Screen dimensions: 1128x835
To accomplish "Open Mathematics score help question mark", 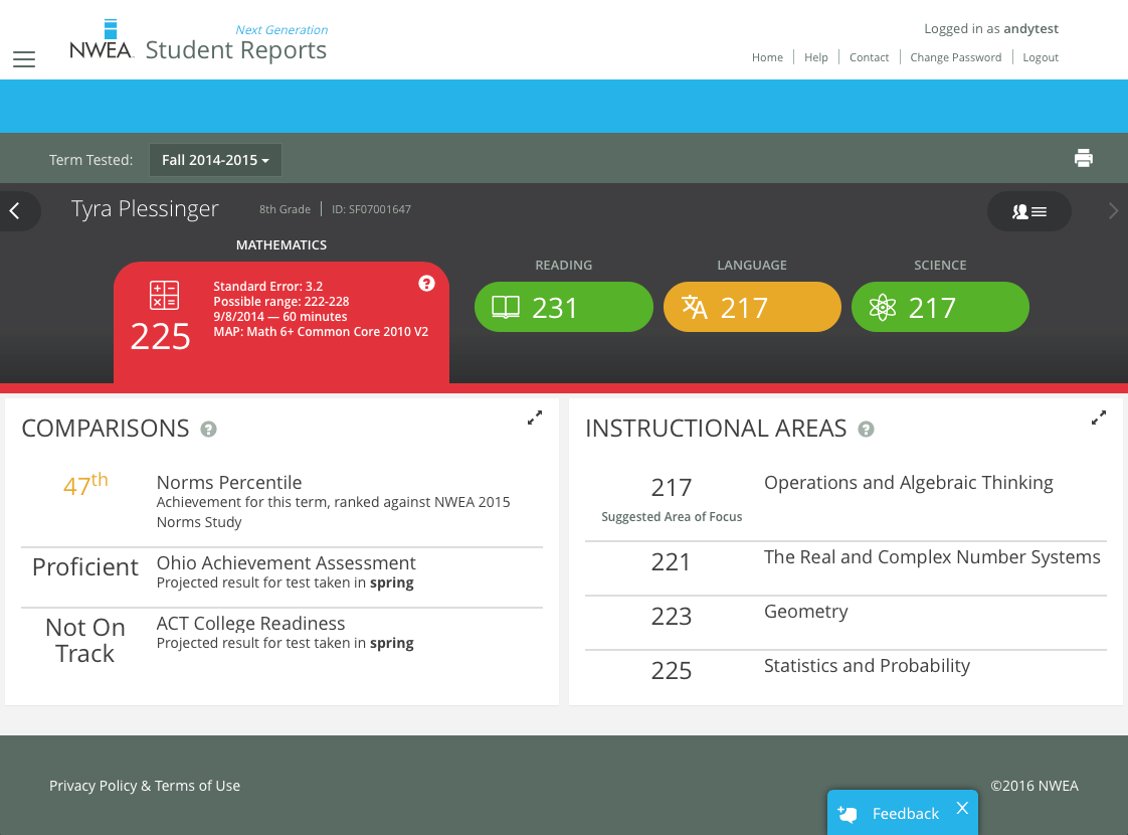I will coord(427,283).
